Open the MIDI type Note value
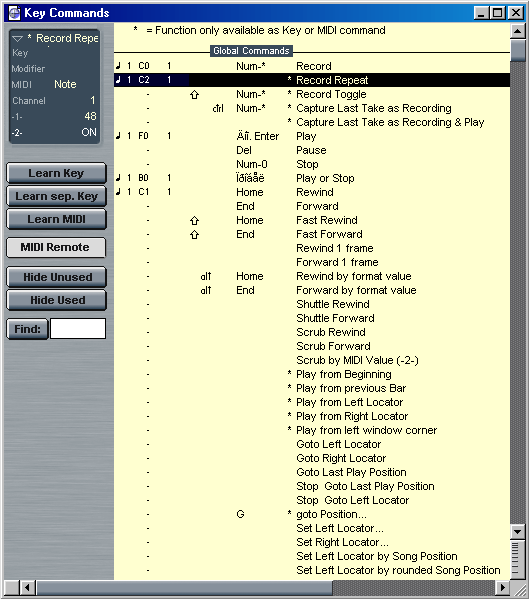Image resolution: width=529 pixels, height=599 pixels. tap(65, 84)
